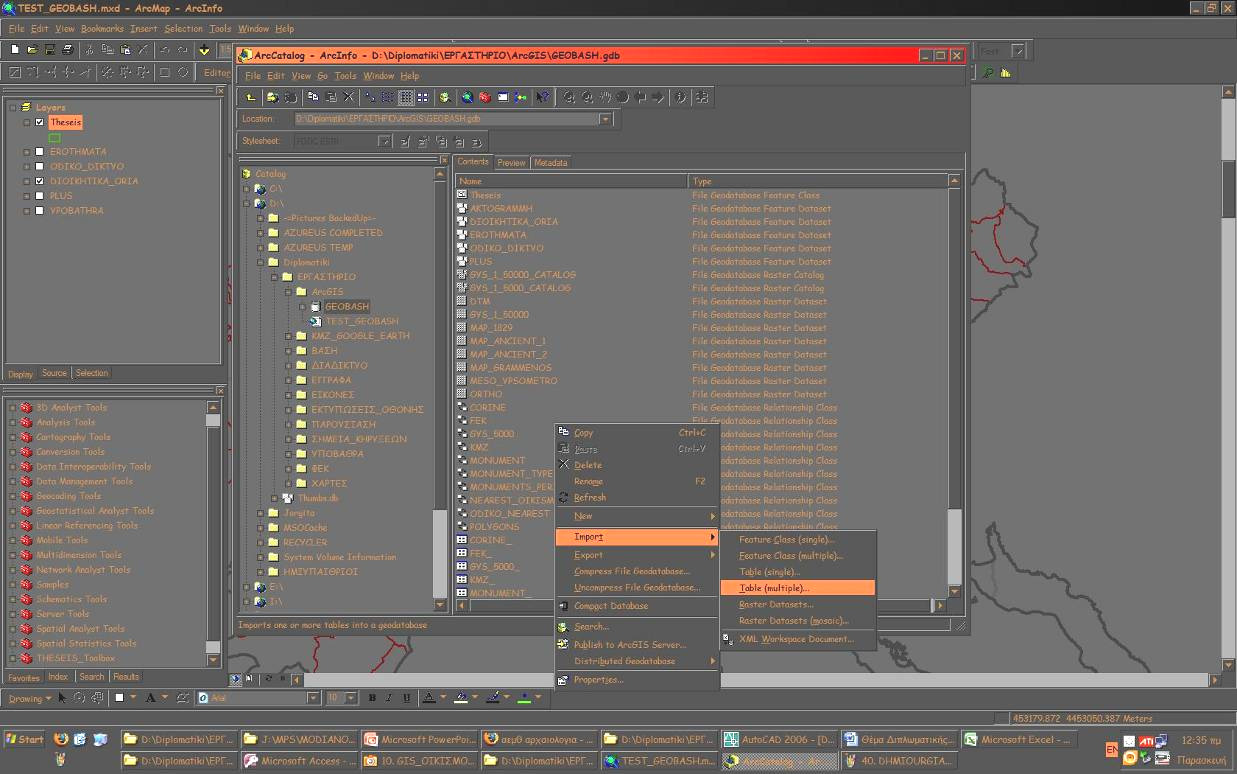The height and width of the screenshot is (774, 1237).
Task: Switch to Source tab in table of contents
Action: [x=54, y=373]
